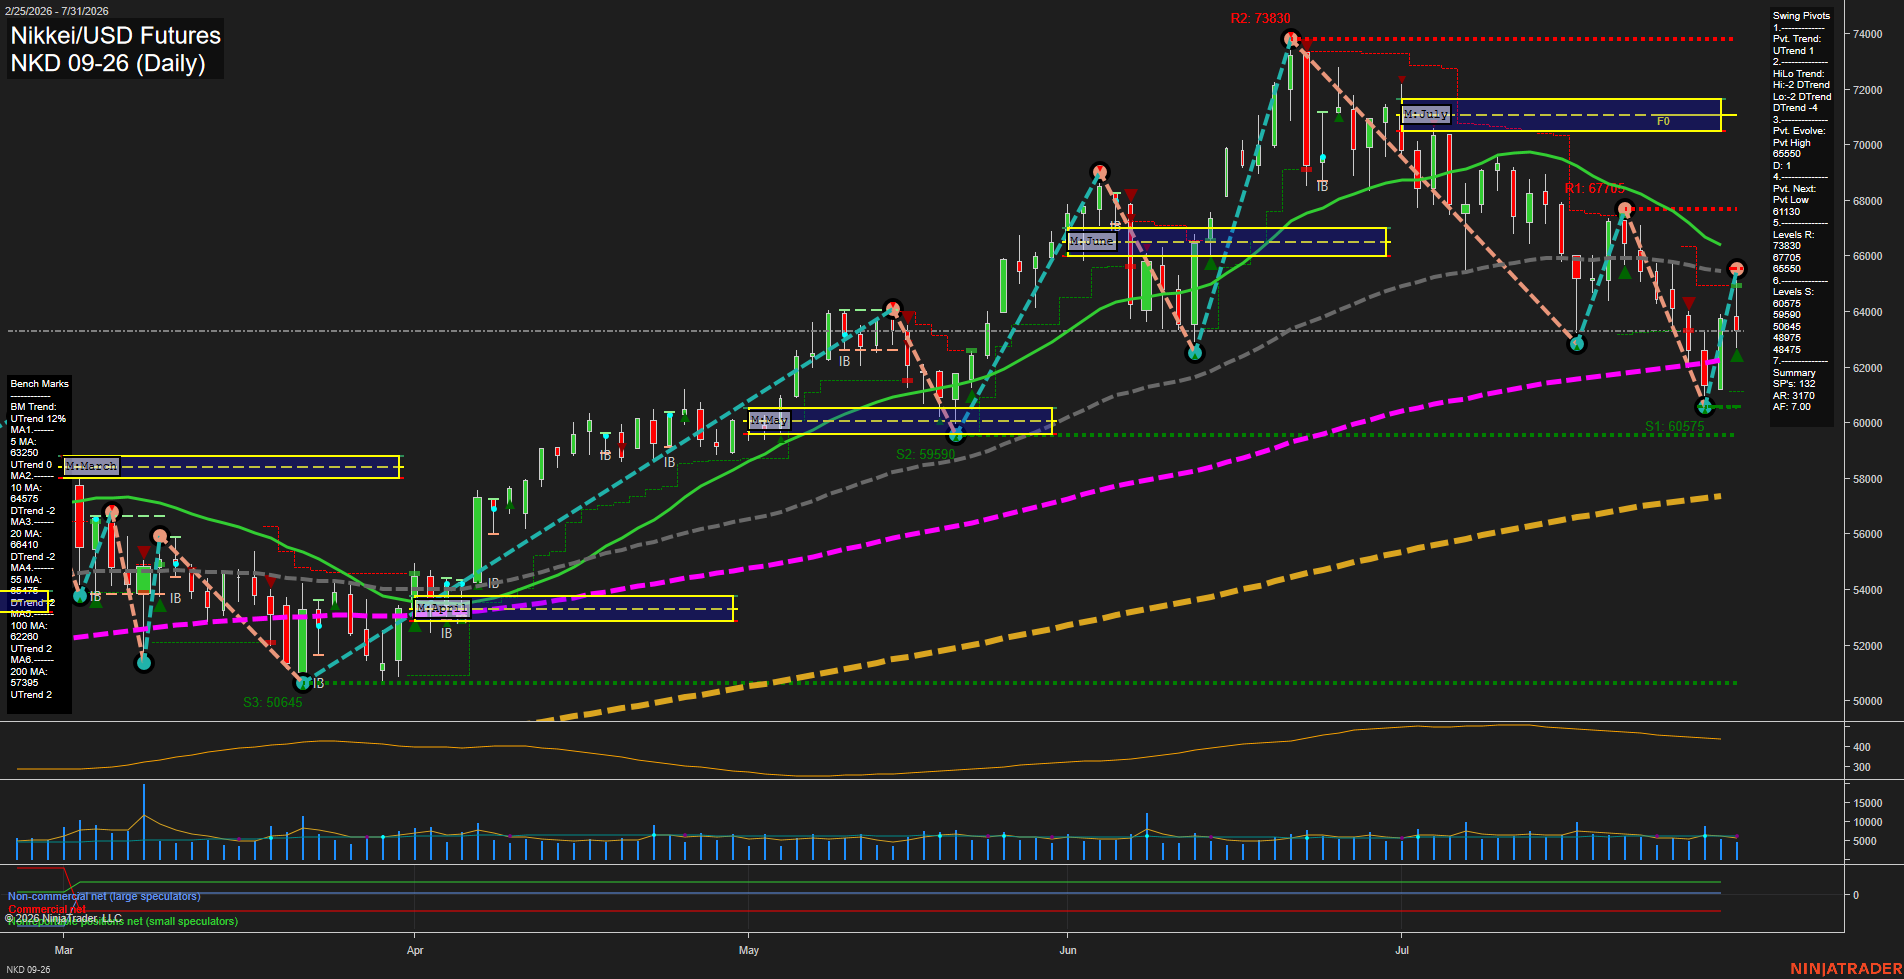Click the Apr label on time axis
The height and width of the screenshot is (979, 1904).
tap(415, 950)
